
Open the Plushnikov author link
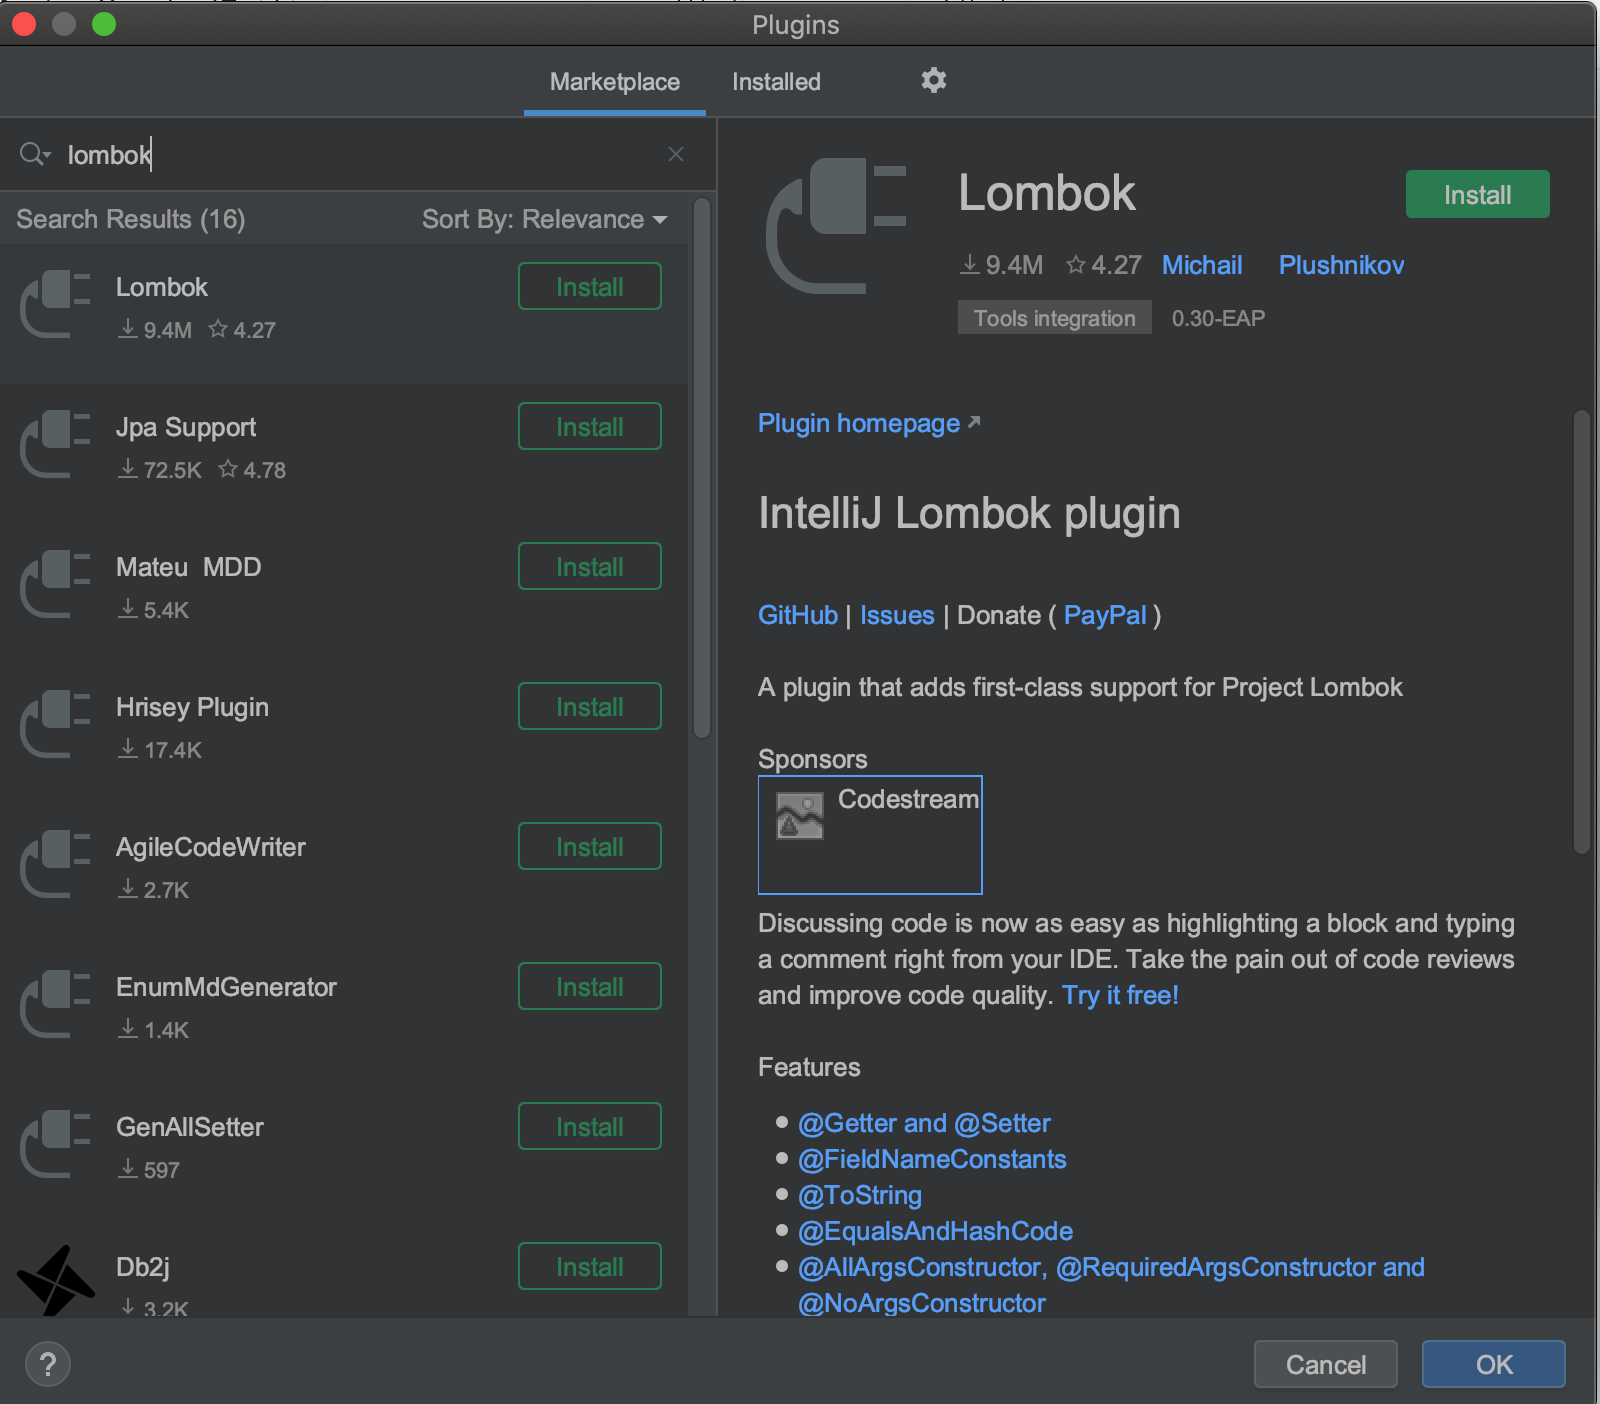pos(1341,265)
